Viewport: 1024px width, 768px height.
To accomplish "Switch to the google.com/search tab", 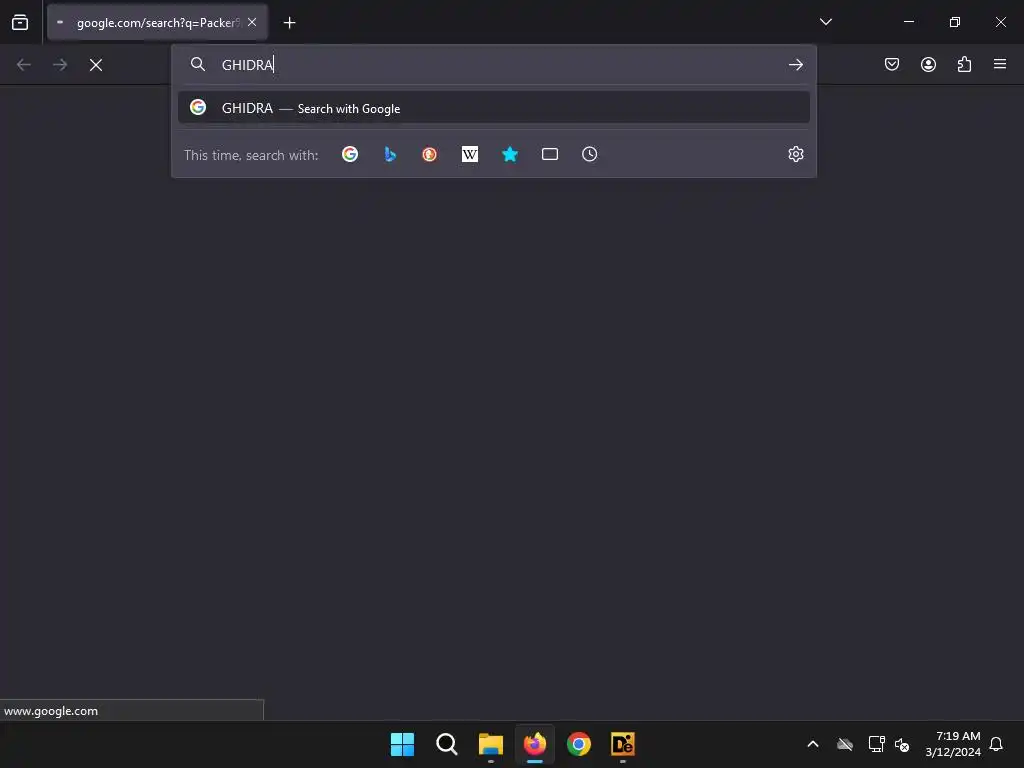I will pyautogui.click(x=157, y=22).
